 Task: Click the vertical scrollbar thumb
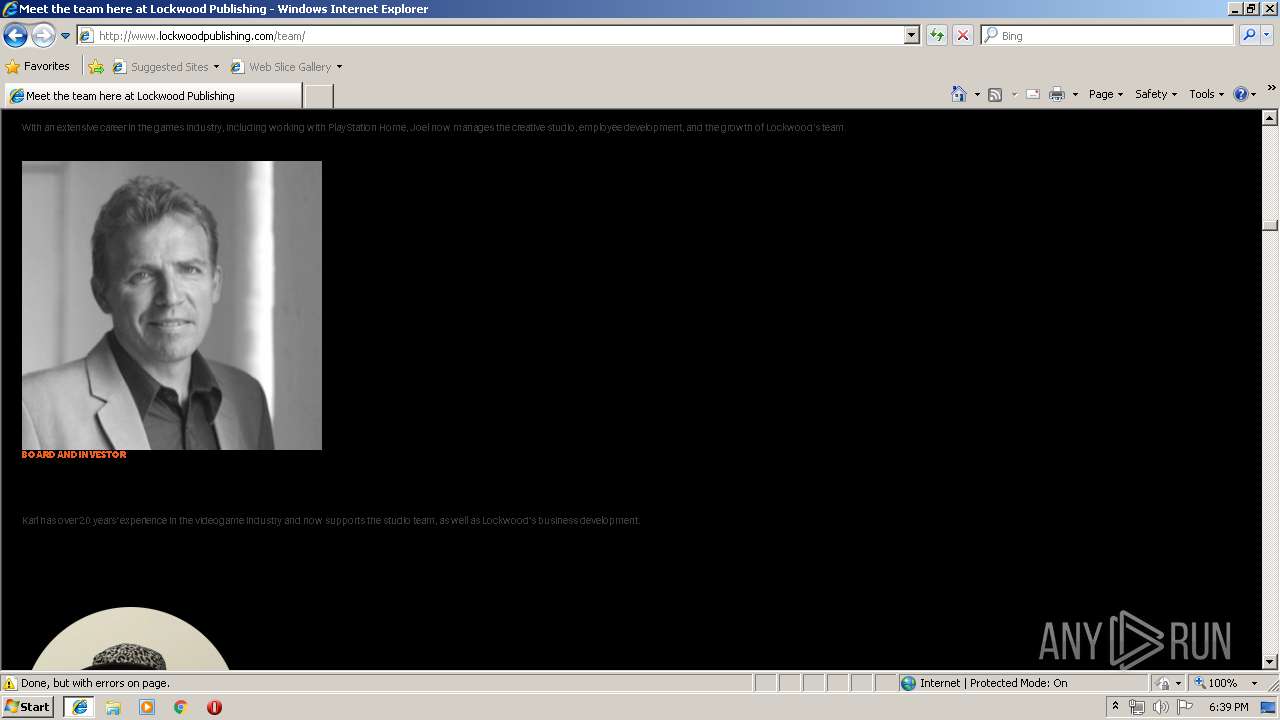pyautogui.click(x=1270, y=225)
